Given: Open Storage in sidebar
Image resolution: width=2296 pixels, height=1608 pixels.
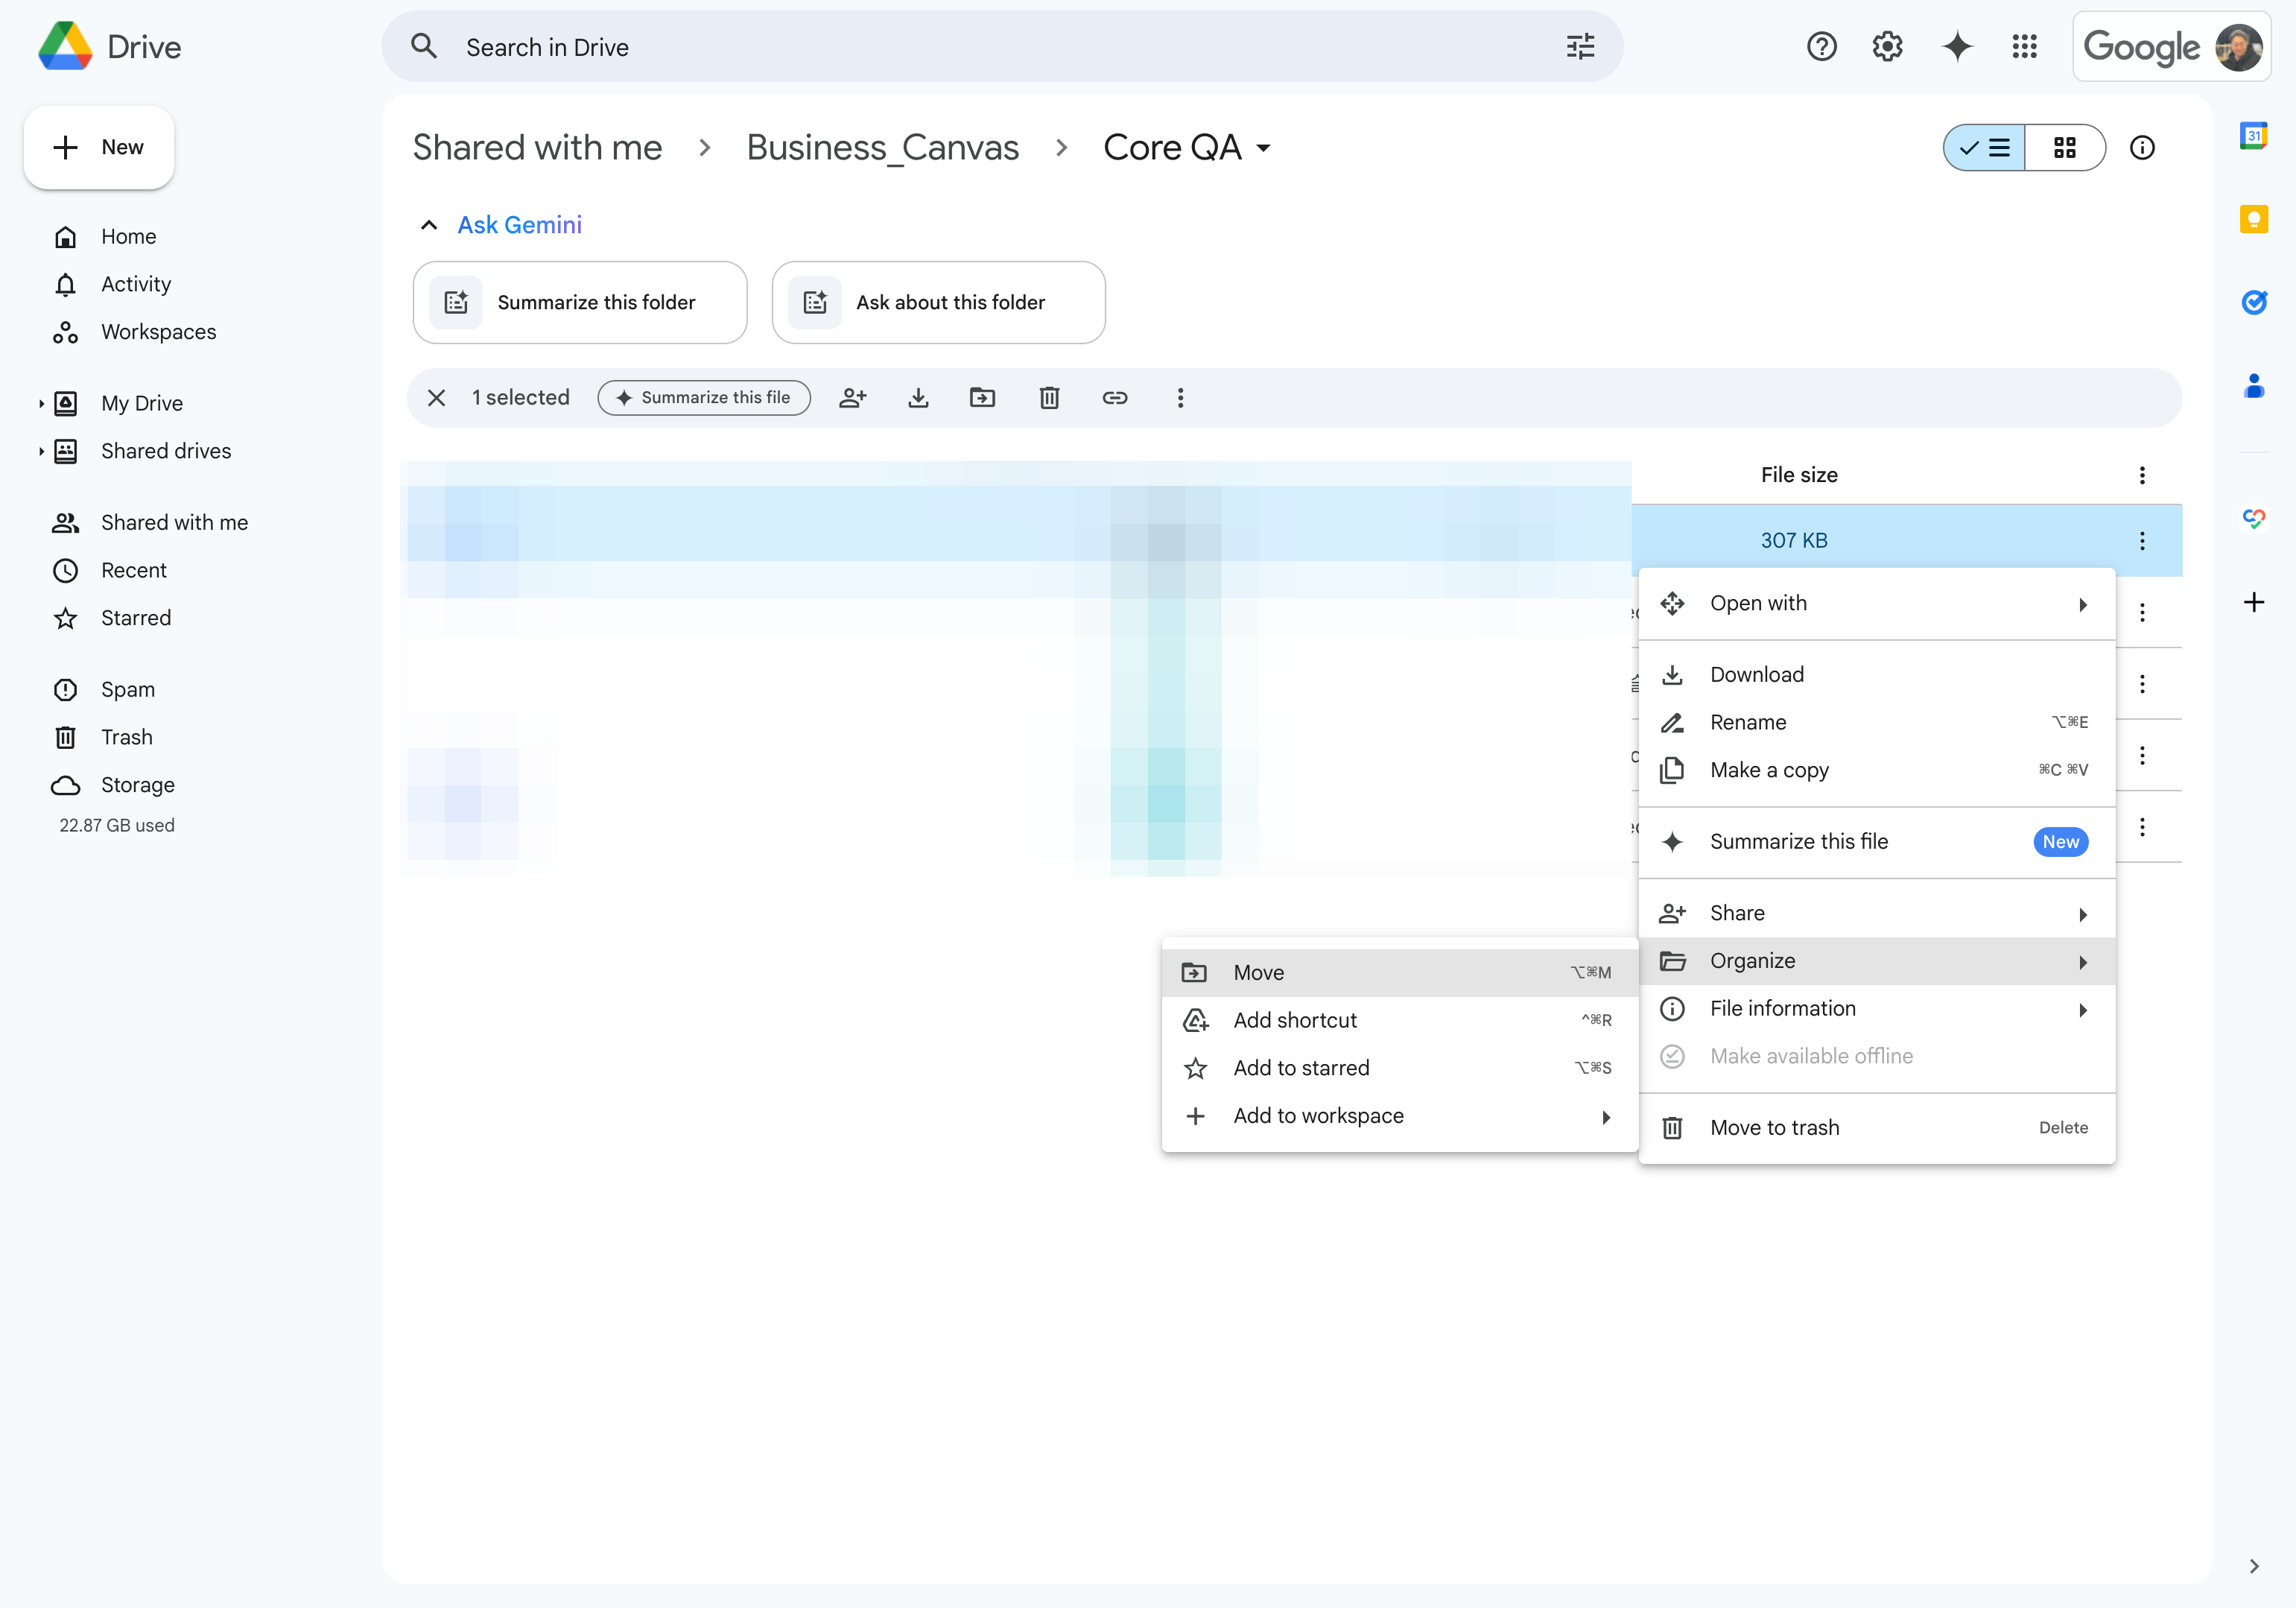Looking at the screenshot, I should pyautogui.click(x=137, y=785).
